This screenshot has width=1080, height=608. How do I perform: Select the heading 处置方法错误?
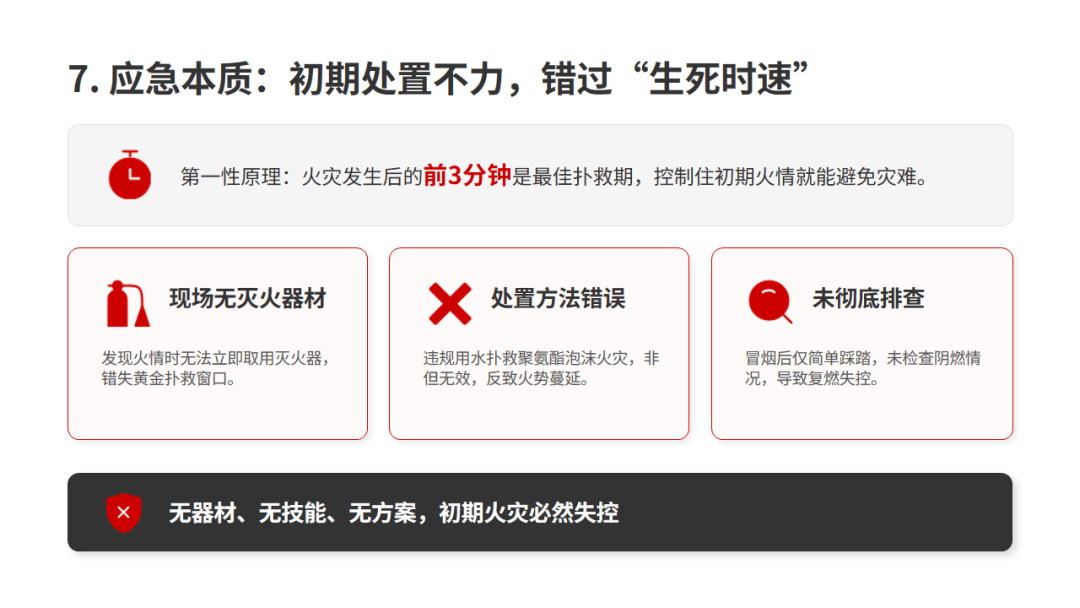pos(558,299)
